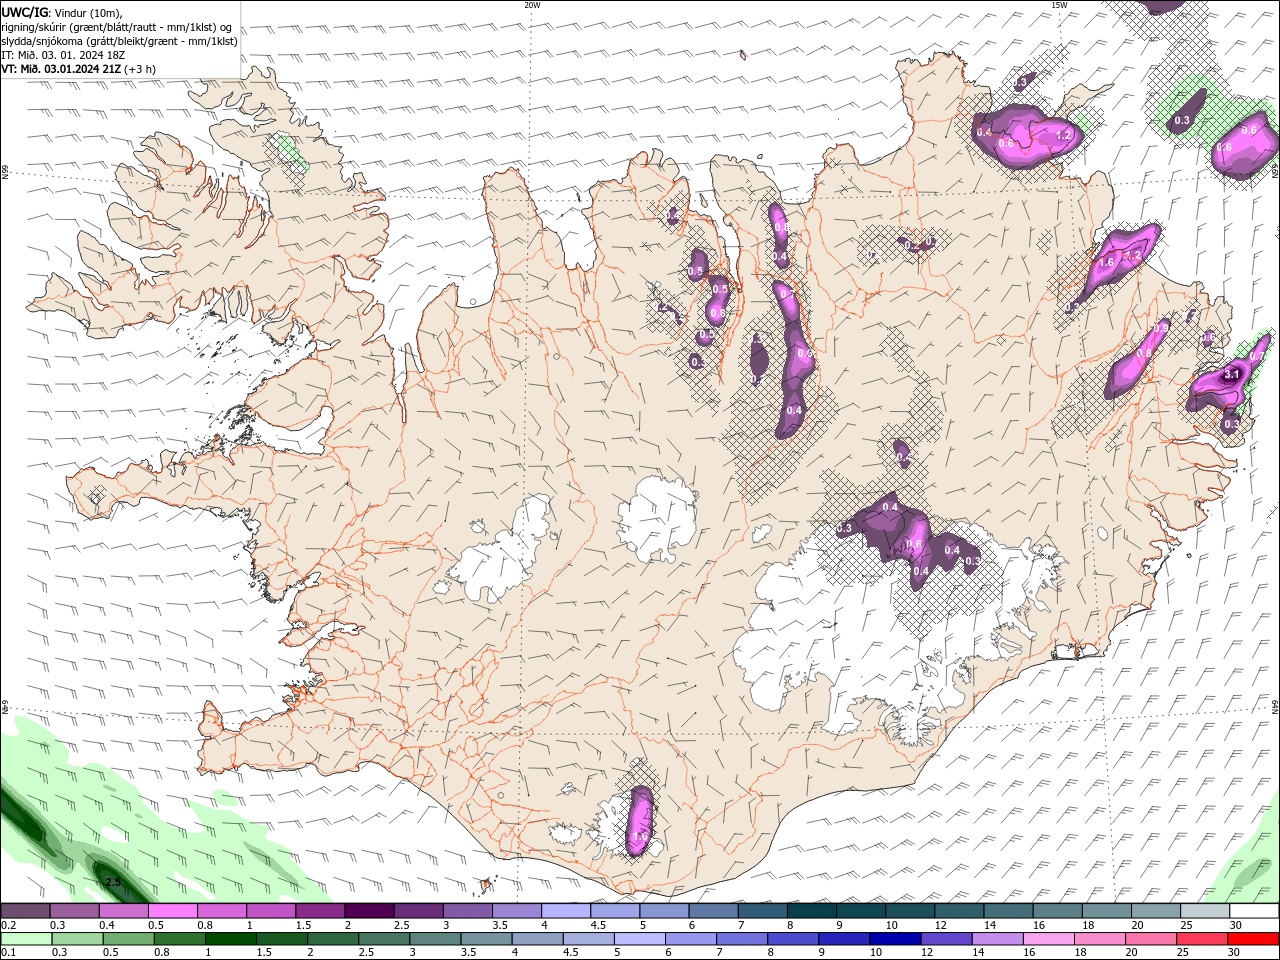Pick the snow scale swatch labeled 0.2
This screenshot has height=960, width=1280.
[x=25, y=911]
